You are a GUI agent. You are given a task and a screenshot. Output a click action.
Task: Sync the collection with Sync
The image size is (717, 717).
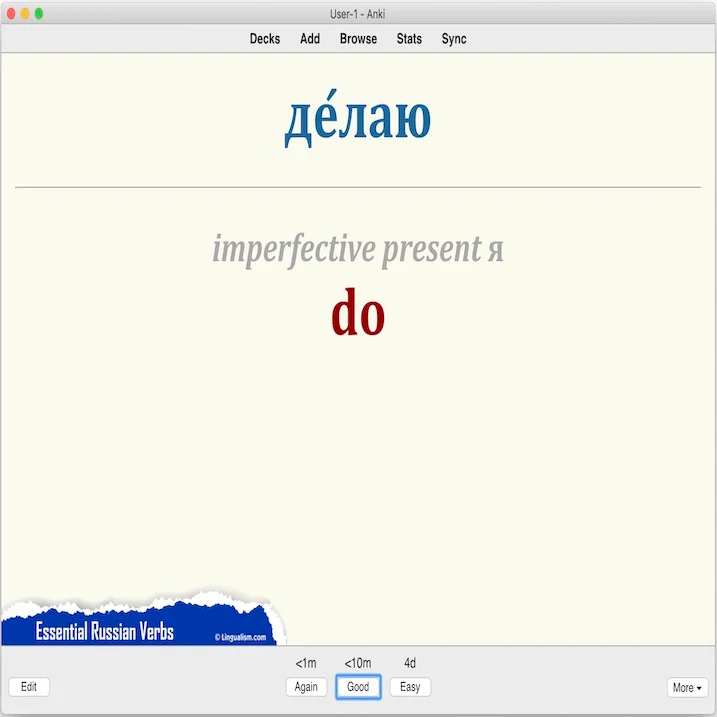pos(454,39)
